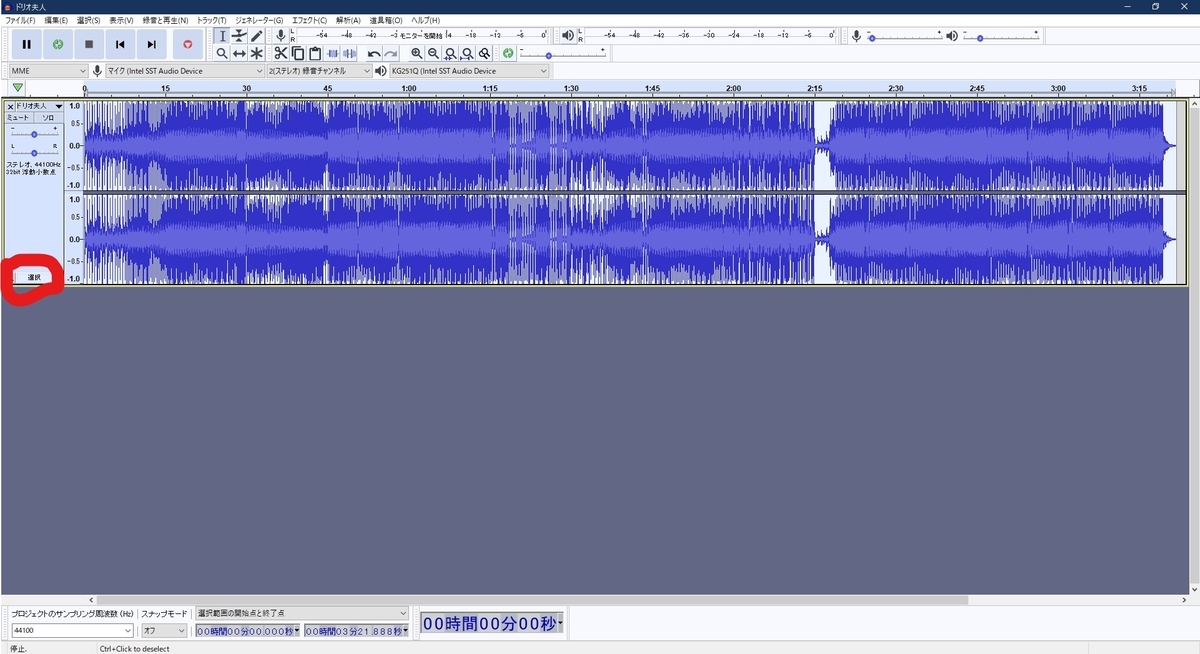Start playback with the green Play button
1200x654 pixels.
(x=58, y=44)
